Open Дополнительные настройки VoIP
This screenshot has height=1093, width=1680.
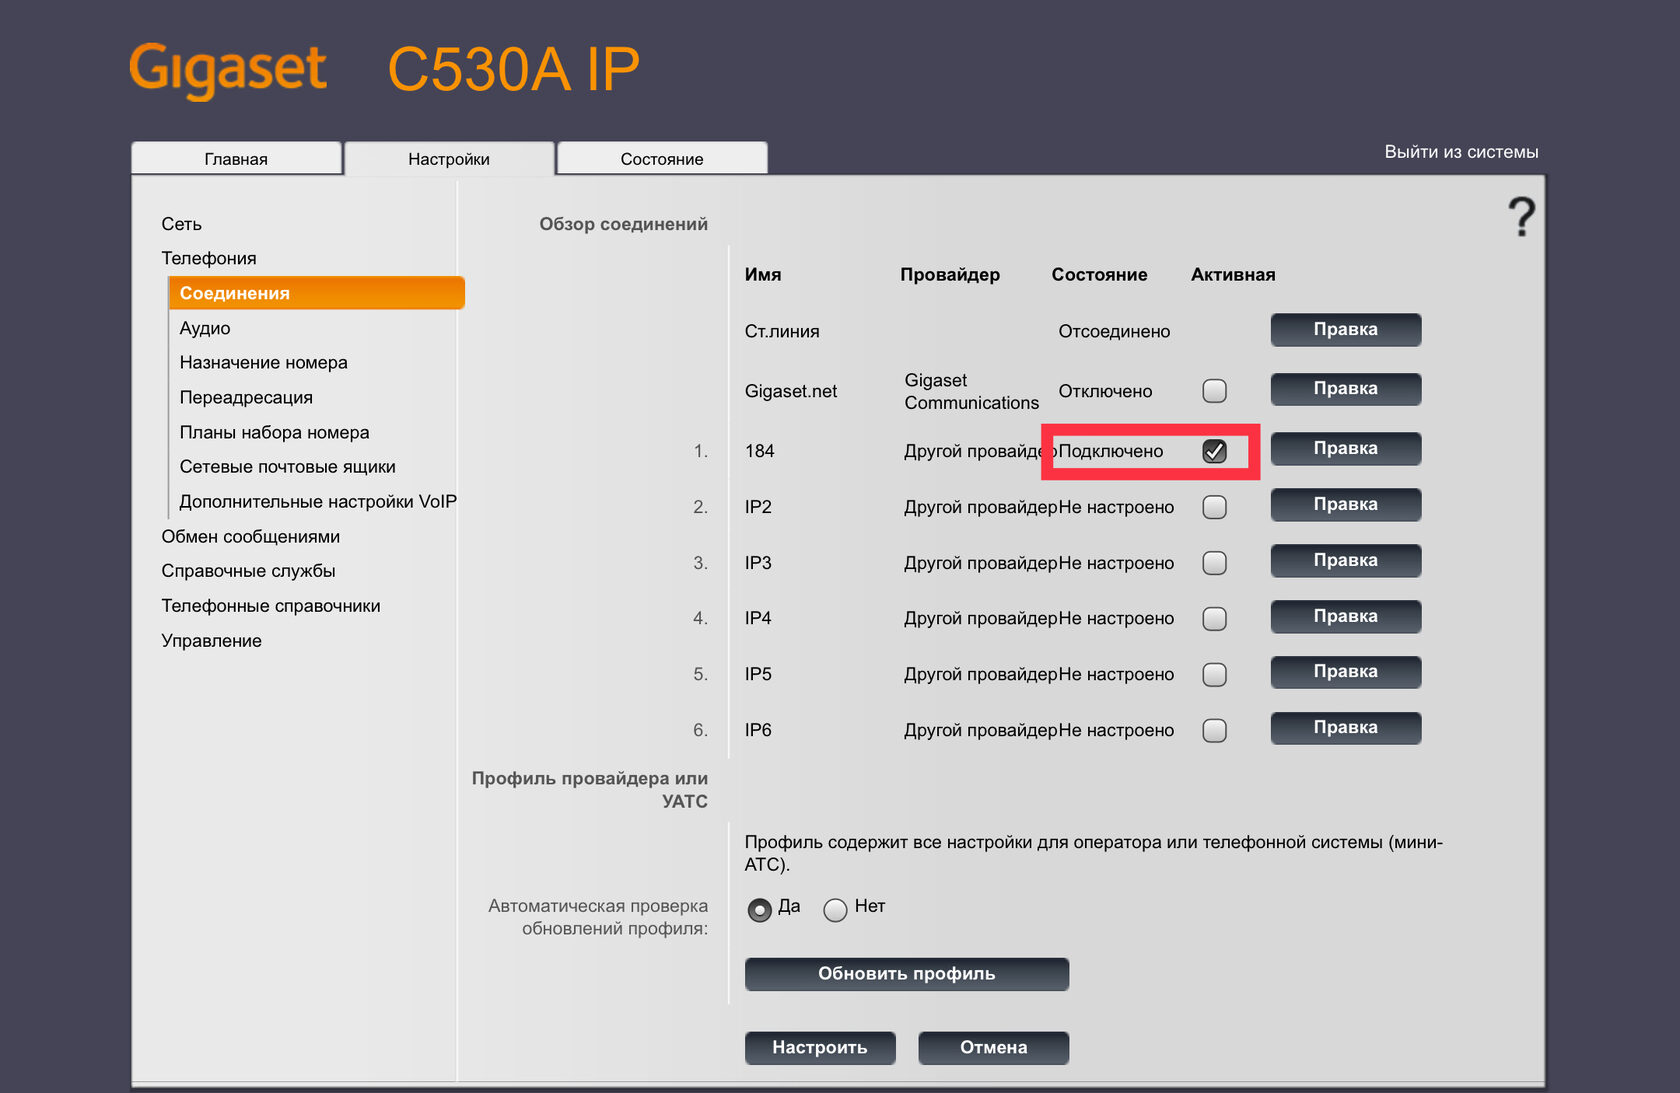point(317,502)
